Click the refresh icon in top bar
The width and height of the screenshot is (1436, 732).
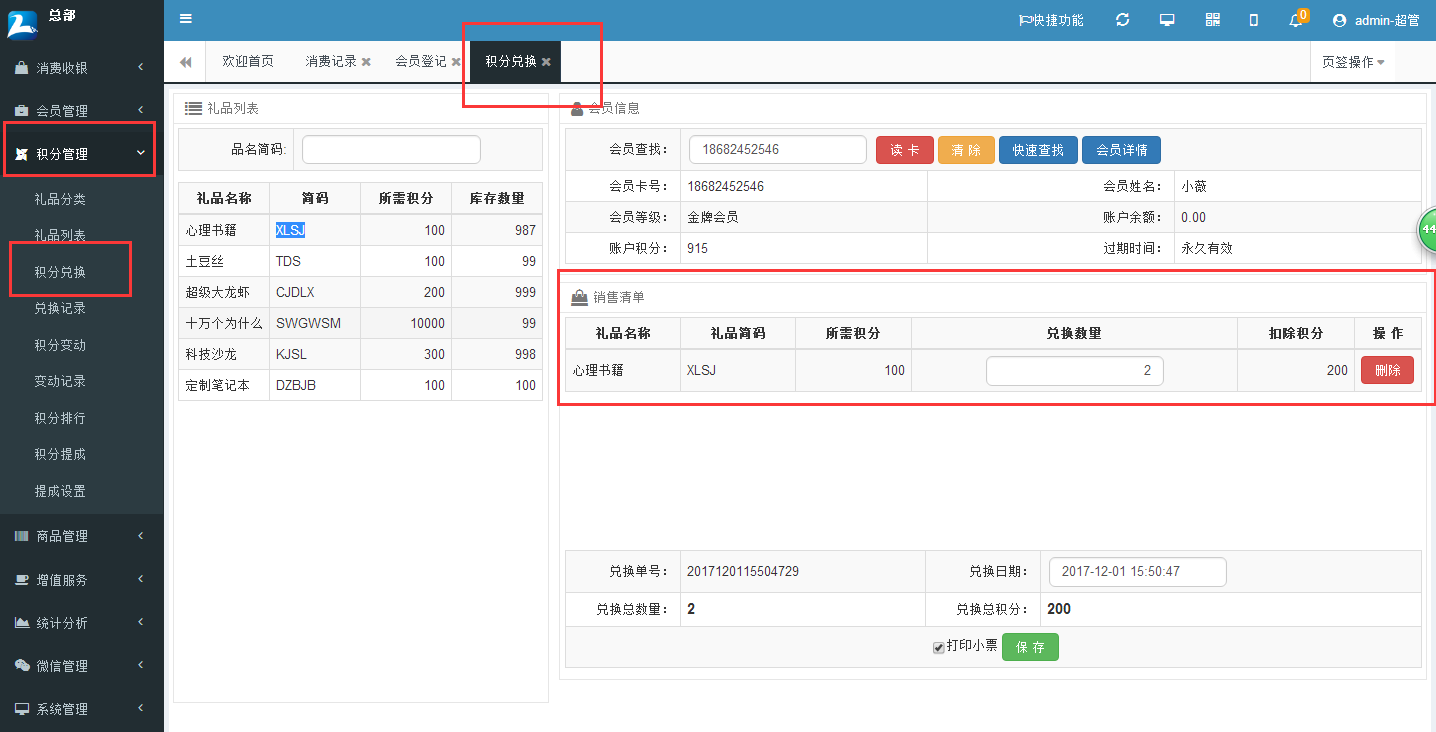click(x=1123, y=20)
